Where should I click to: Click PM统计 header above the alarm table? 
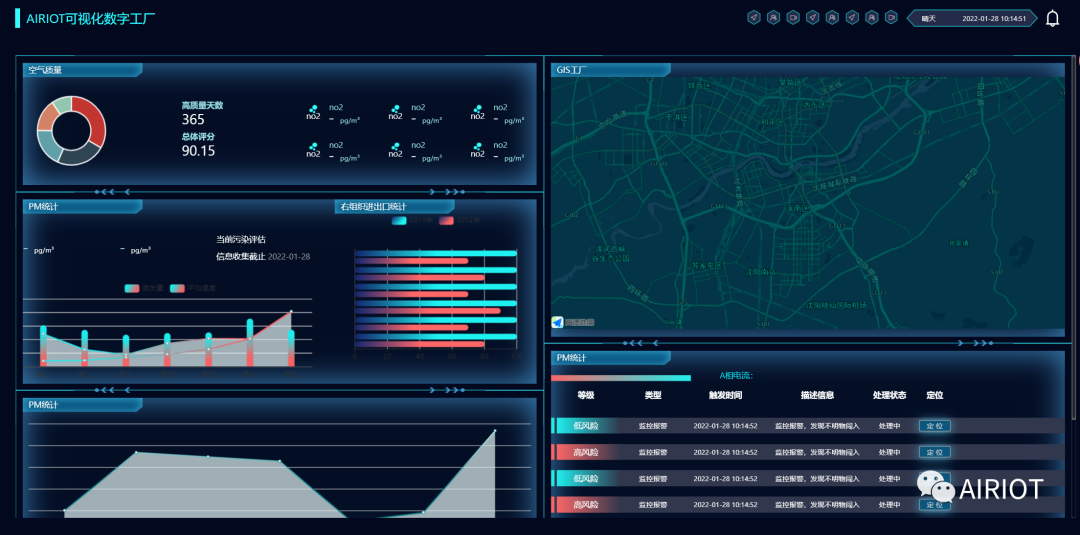click(611, 358)
